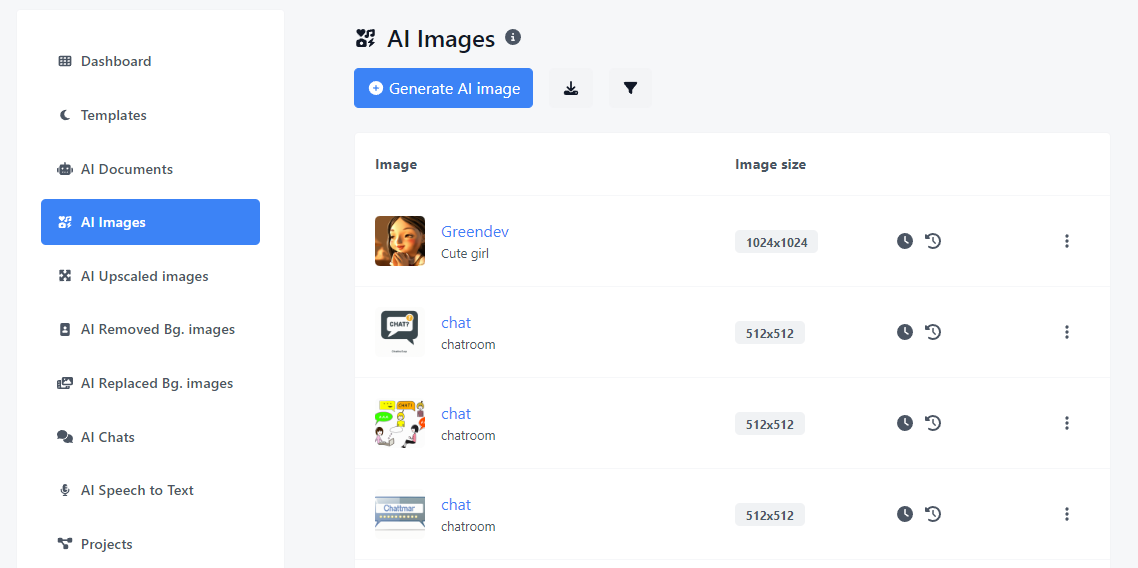
Task: Click the Cute girl image thumbnail
Action: point(400,241)
